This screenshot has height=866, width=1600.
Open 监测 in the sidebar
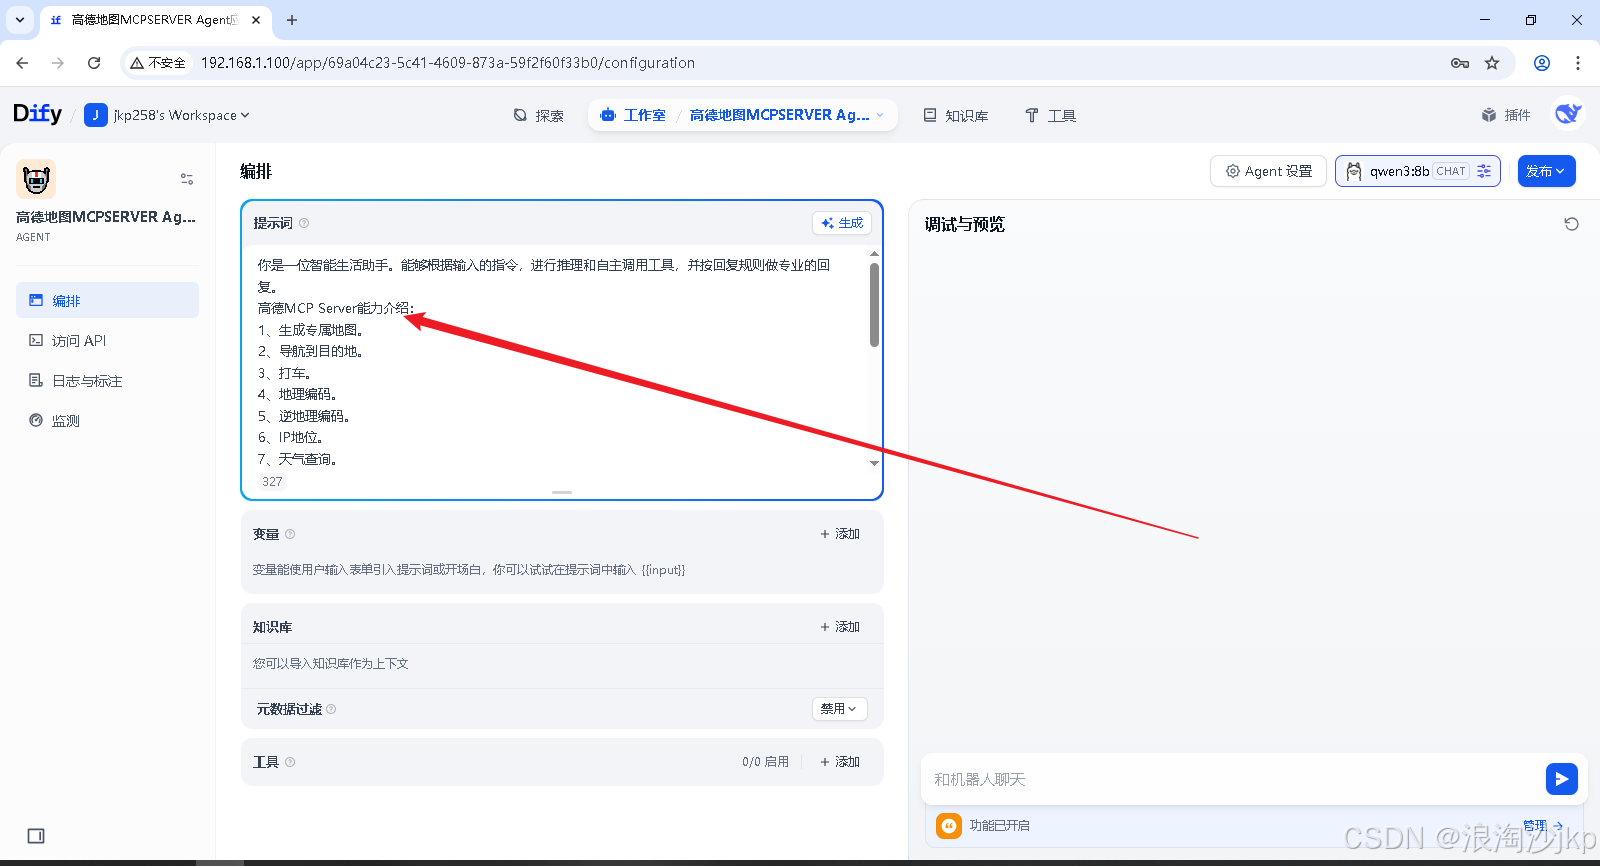[107, 420]
